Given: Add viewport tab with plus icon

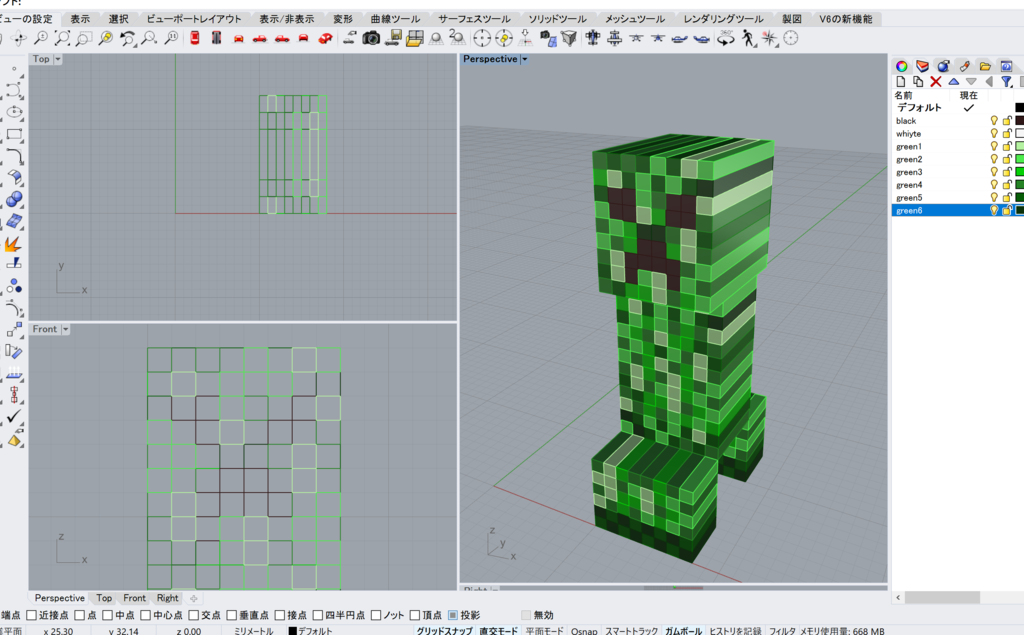Looking at the screenshot, I should (193, 598).
